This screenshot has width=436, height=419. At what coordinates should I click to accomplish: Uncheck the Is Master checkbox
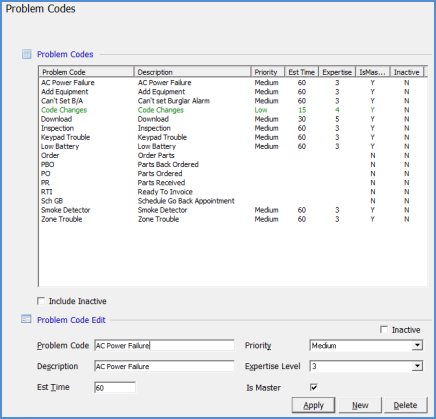[x=314, y=387]
